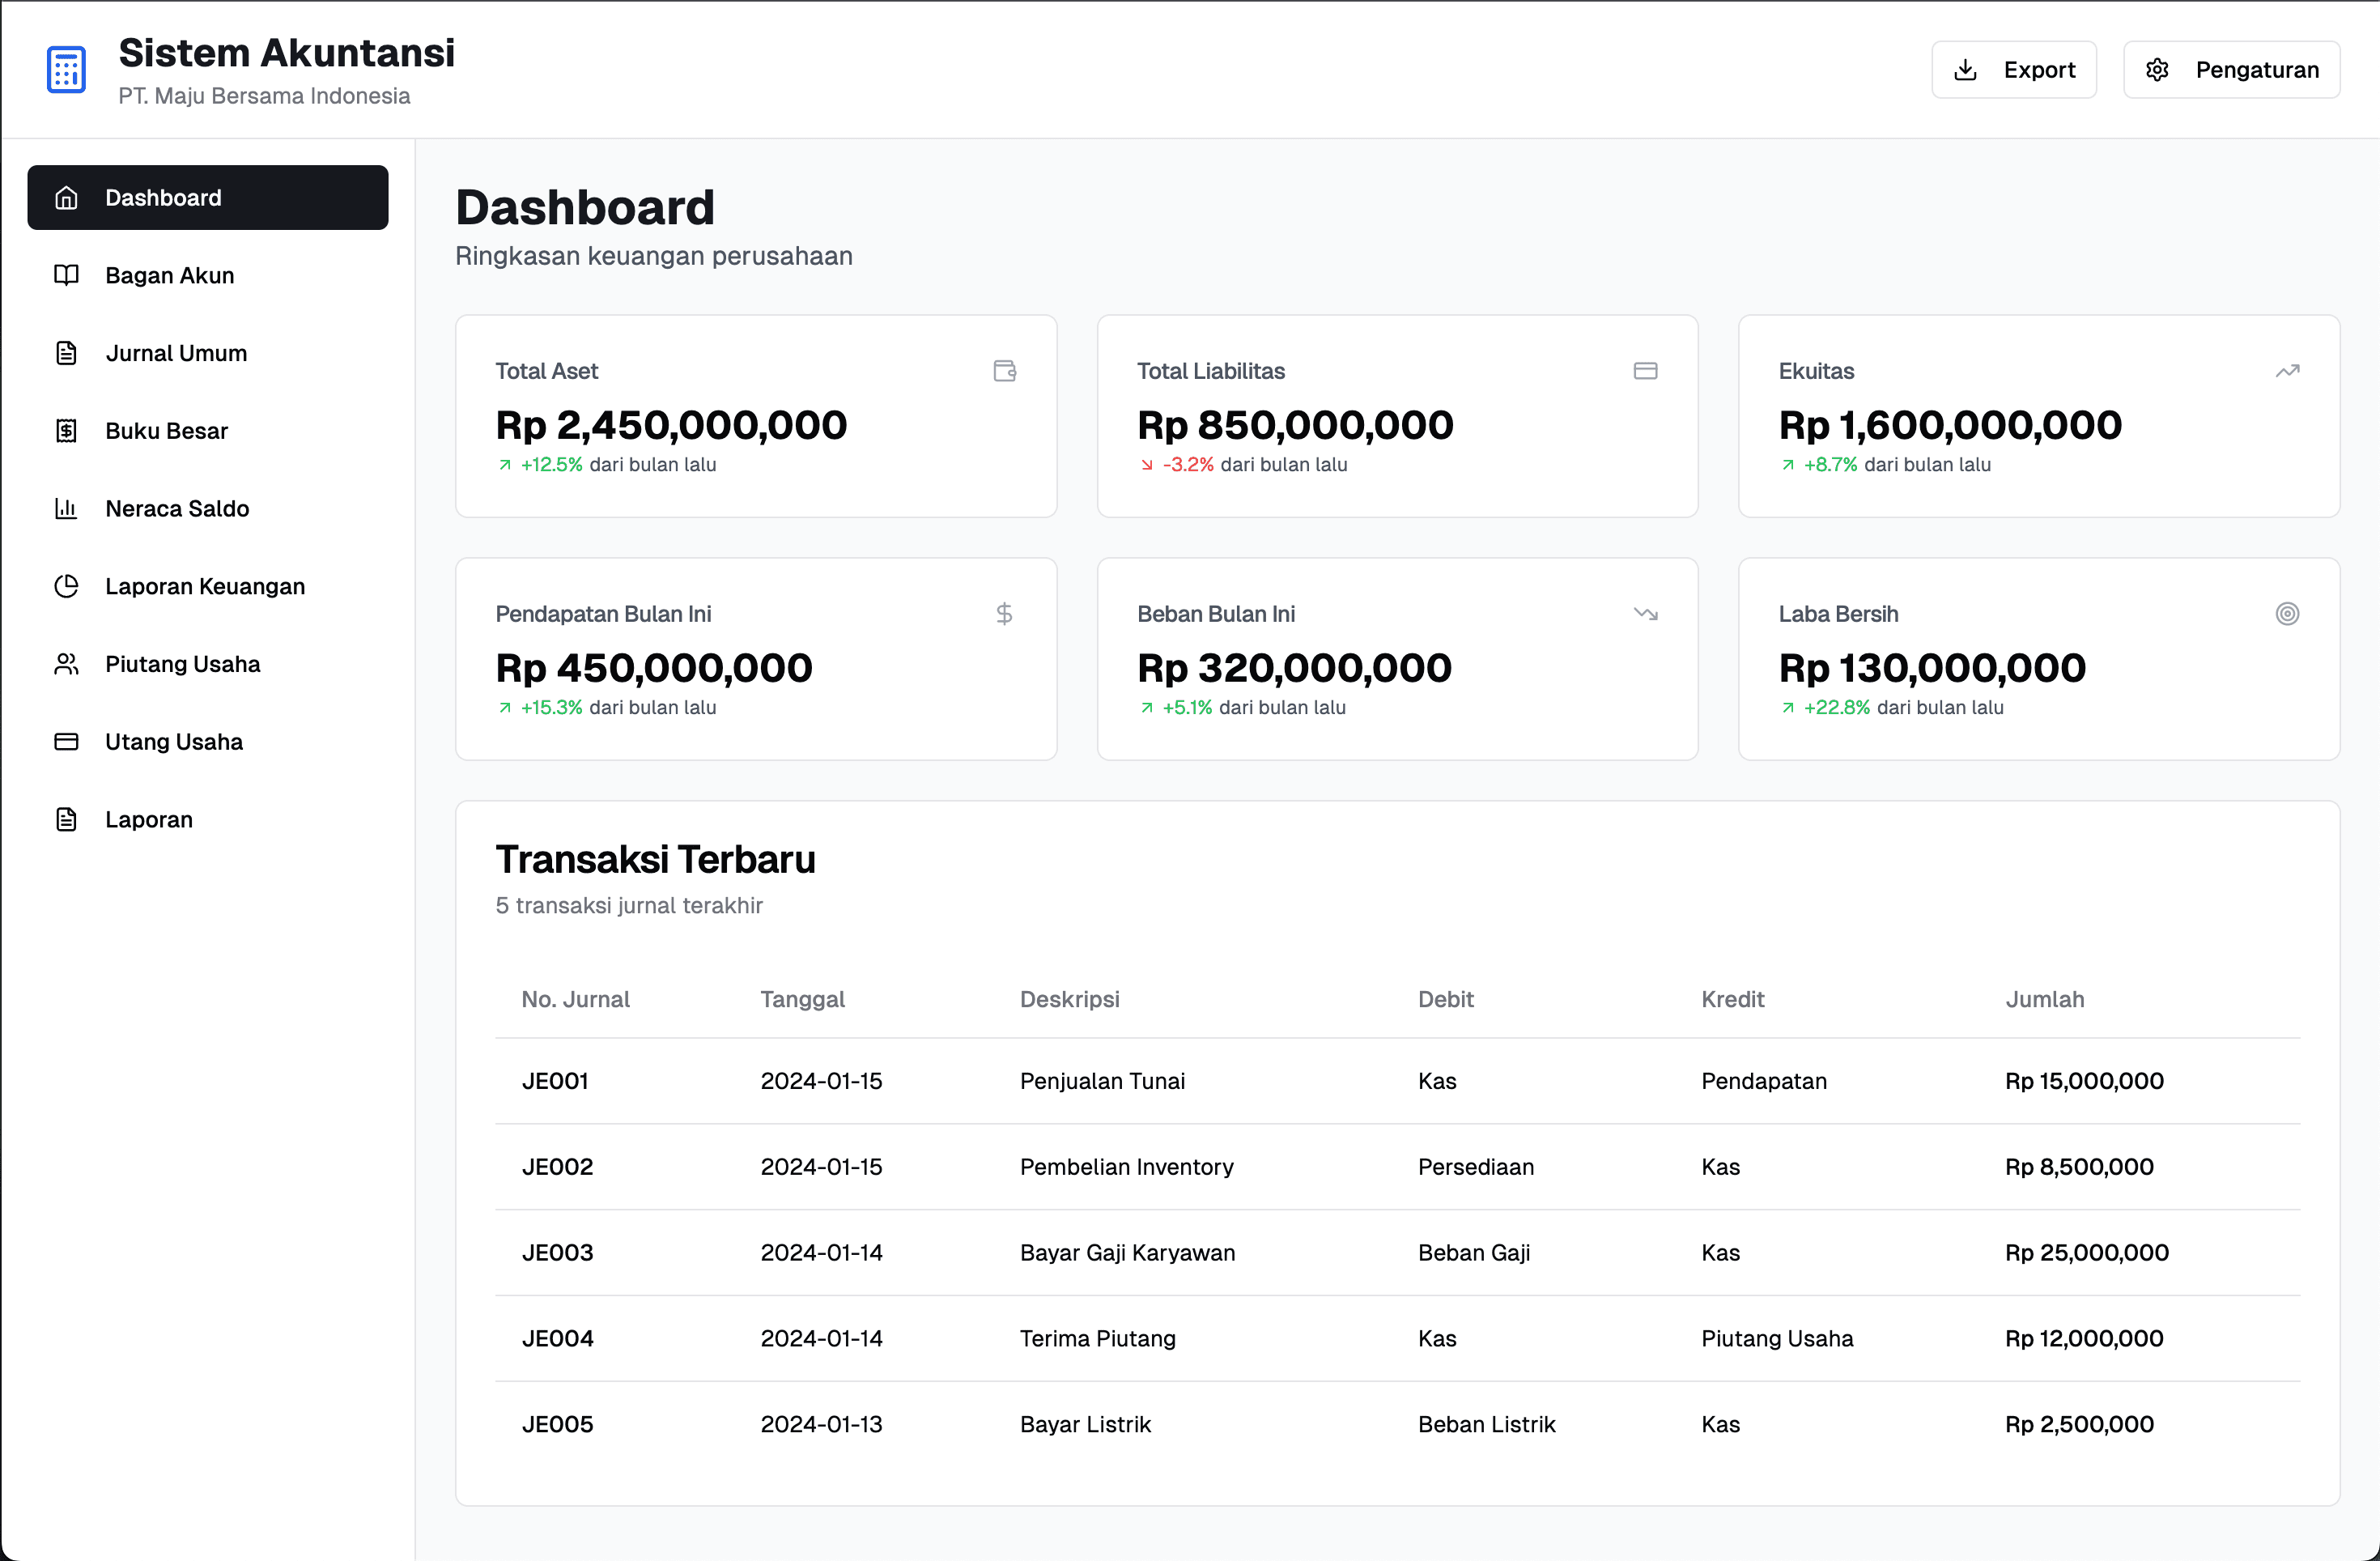The width and height of the screenshot is (2380, 1561).
Task: Click the Export button
Action: [2014, 70]
